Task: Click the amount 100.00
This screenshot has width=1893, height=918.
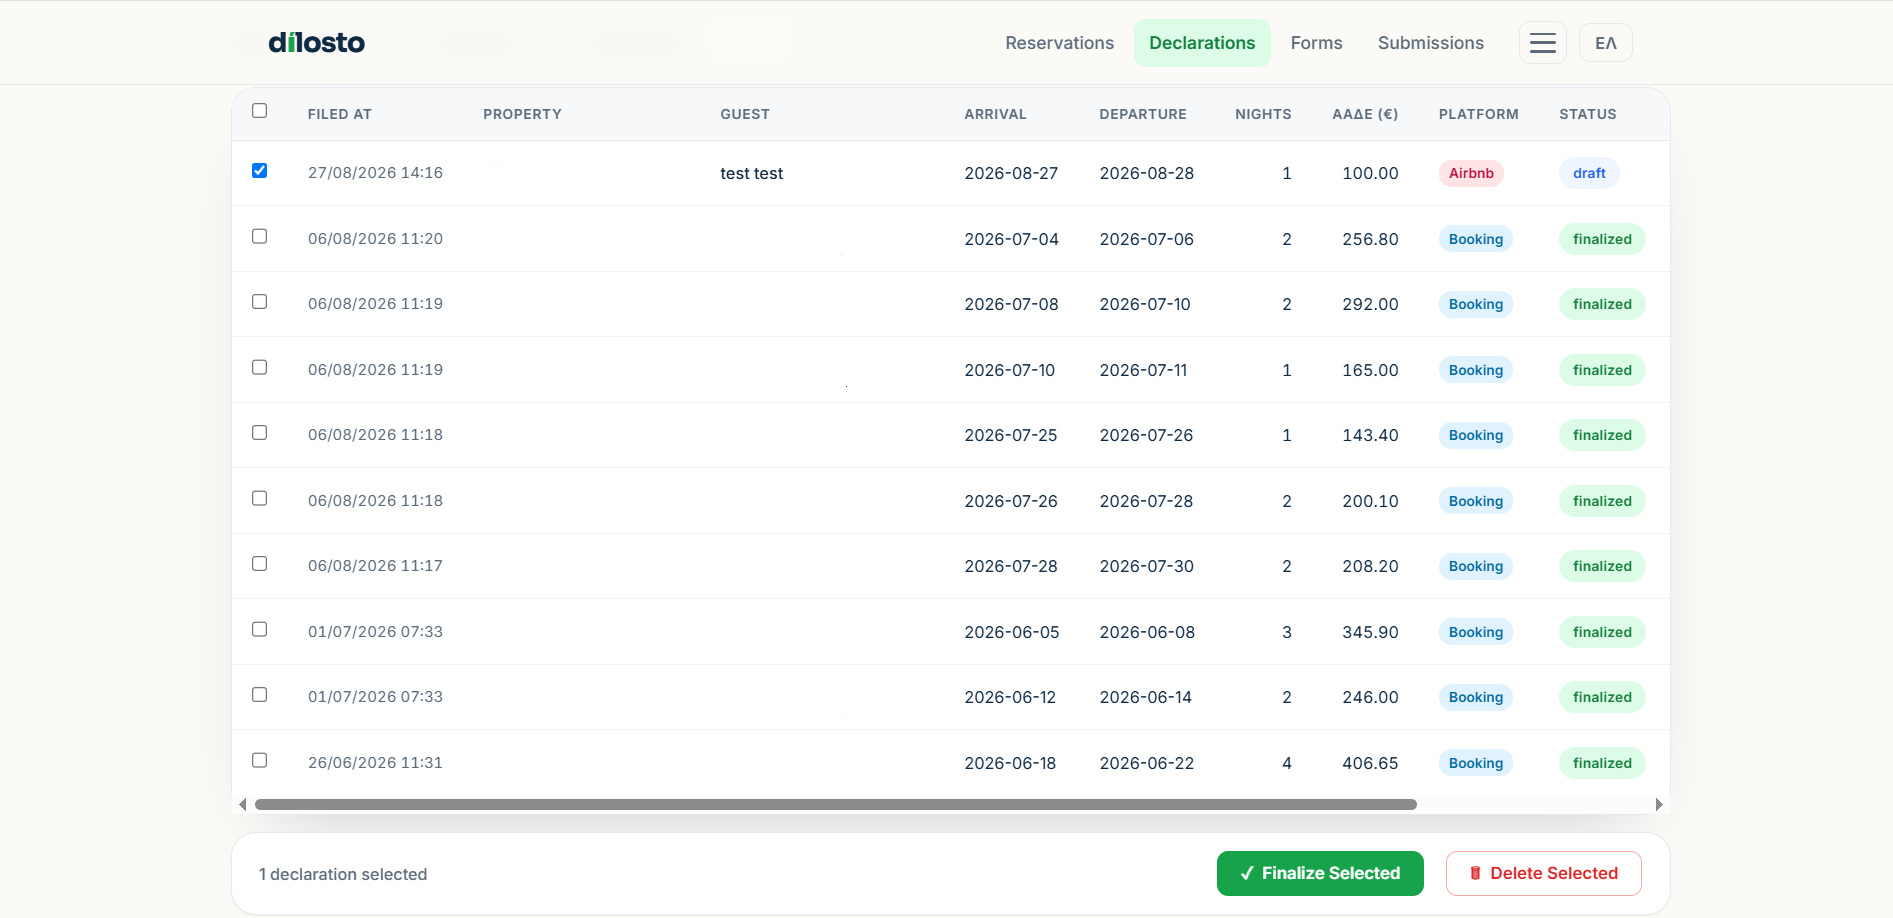Action: (x=1370, y=173)
